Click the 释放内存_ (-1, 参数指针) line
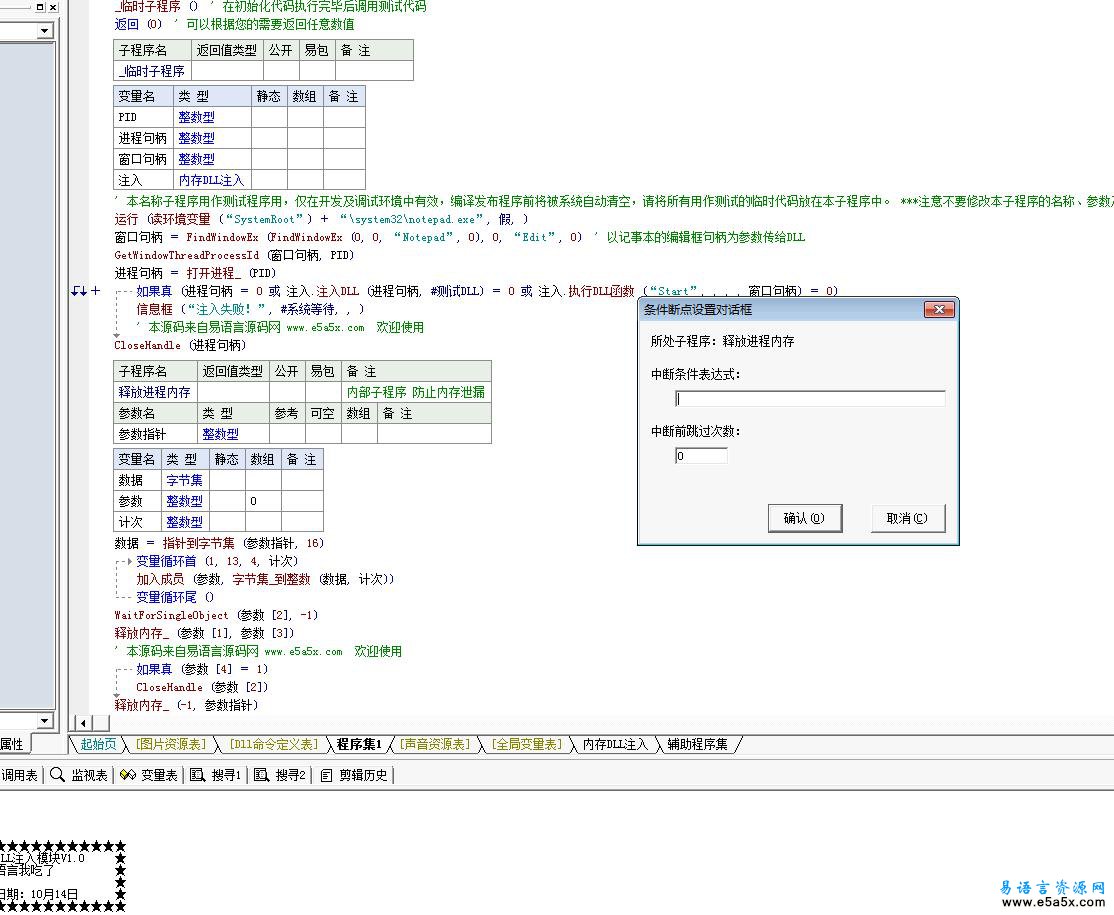The height and width of the screenshot is (915, 1114). pyautogui.click(x=186, y=705)
